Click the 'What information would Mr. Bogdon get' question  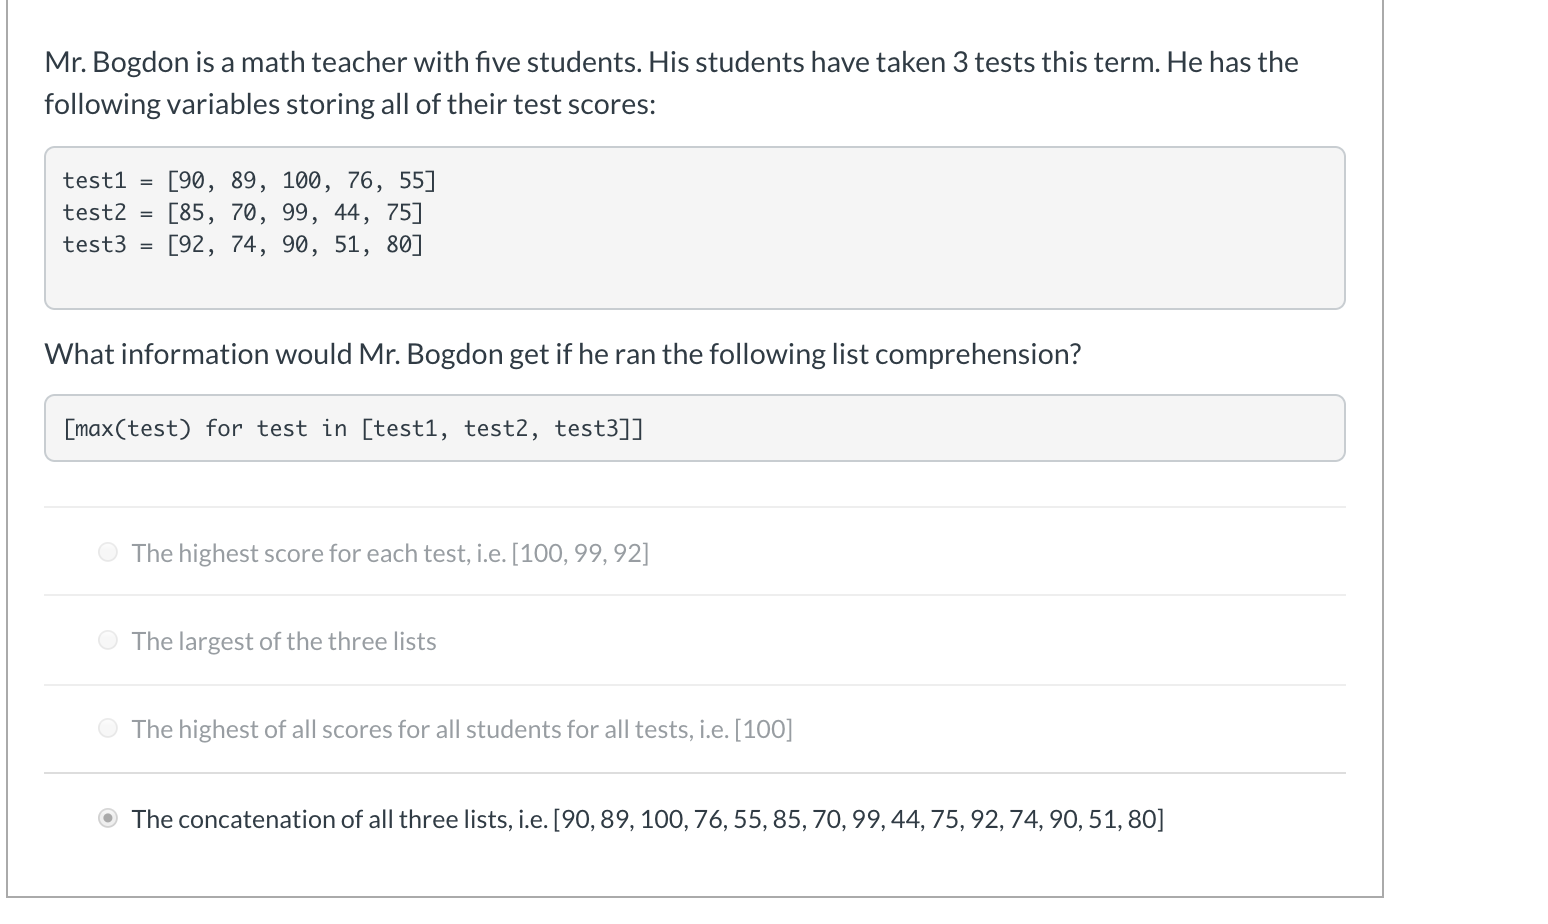(x=562, y=354)
